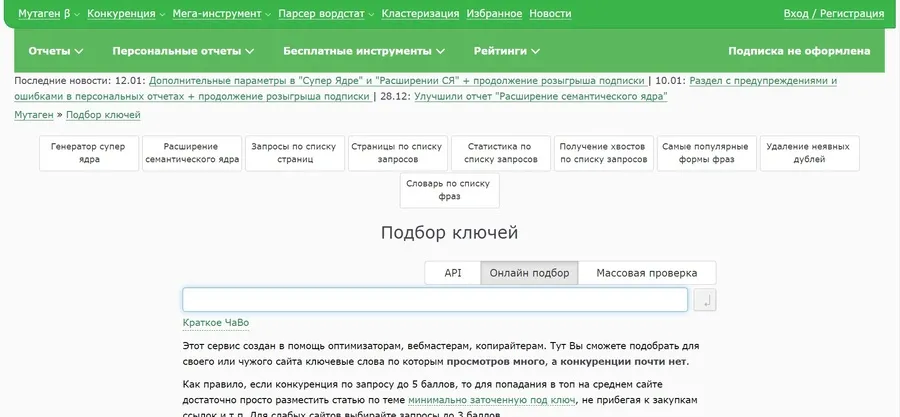Click the Вход / Регистрация link

[833, 14]
